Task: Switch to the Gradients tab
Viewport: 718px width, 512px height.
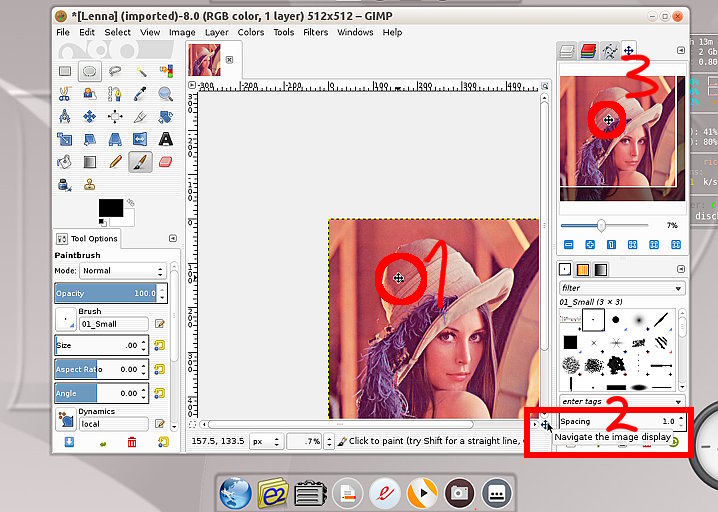Action: click(600, 270)
